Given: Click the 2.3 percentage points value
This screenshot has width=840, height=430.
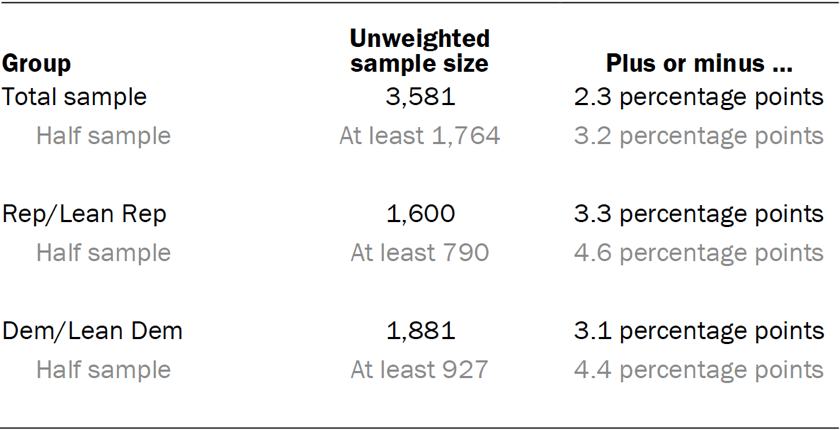Looking at the screenshot, I should (699, 97).
